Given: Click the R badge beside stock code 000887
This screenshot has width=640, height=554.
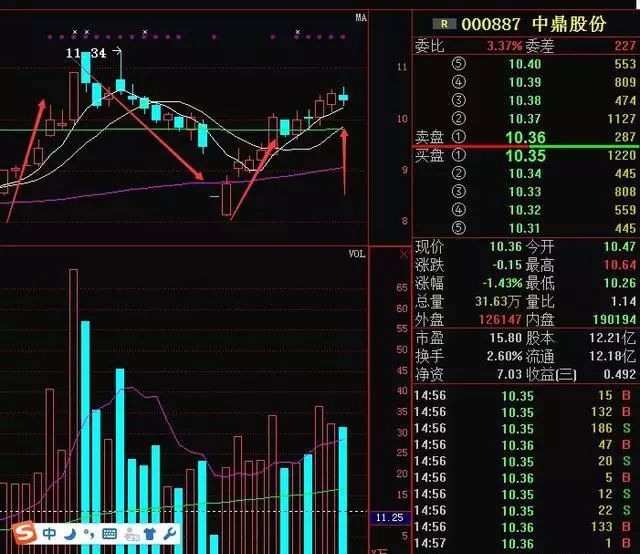Looking at the screenshot, I should (444, 24).
